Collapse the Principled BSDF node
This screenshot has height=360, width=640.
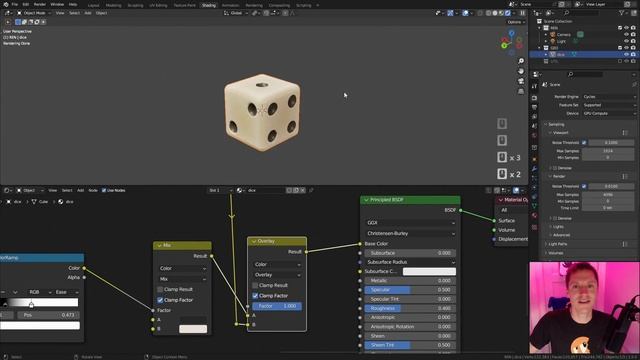click(366, 200)
